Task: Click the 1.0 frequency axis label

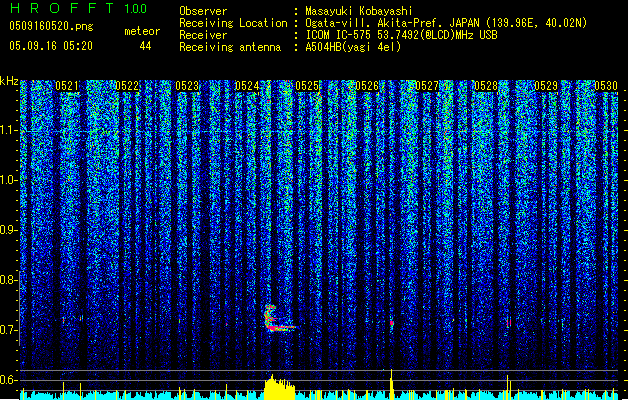Action: (9, 180)
